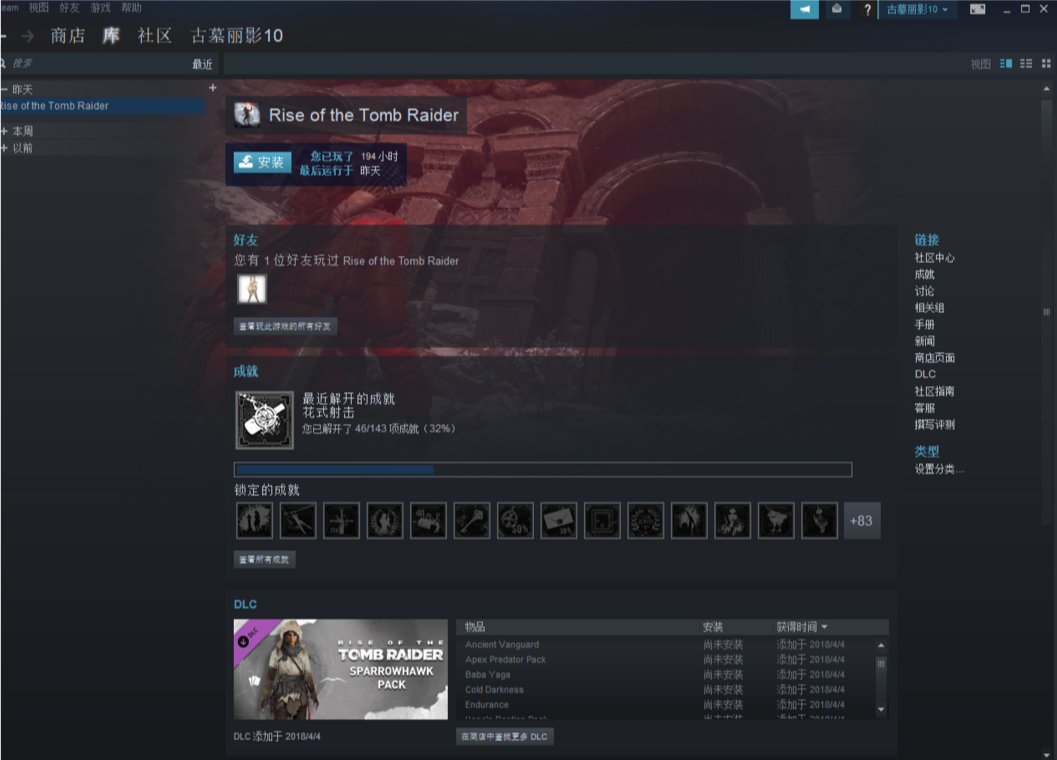Viewport: 1057px width, 760px height.
Task: Click the announcements megaphone icon in title bar
Action: click(804, 9)
